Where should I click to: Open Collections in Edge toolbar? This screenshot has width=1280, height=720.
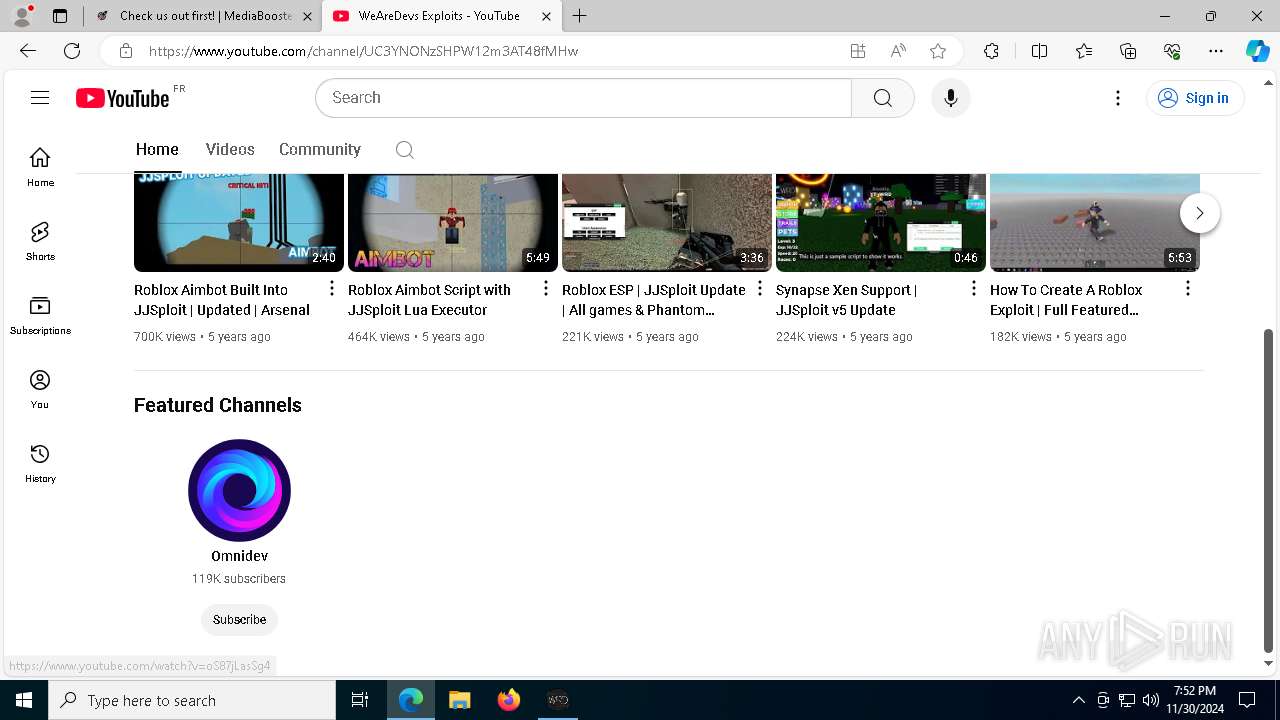pyautogui.click(x=1128, y=51)
